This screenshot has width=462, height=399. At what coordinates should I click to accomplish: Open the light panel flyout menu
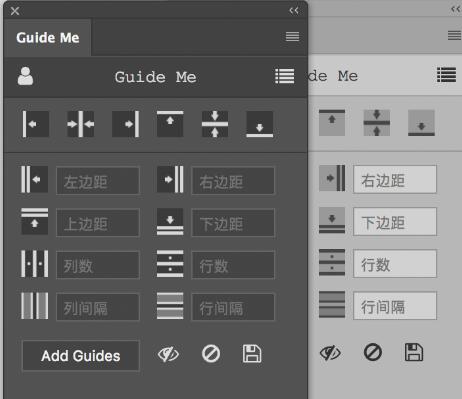[x=454, y=35]
